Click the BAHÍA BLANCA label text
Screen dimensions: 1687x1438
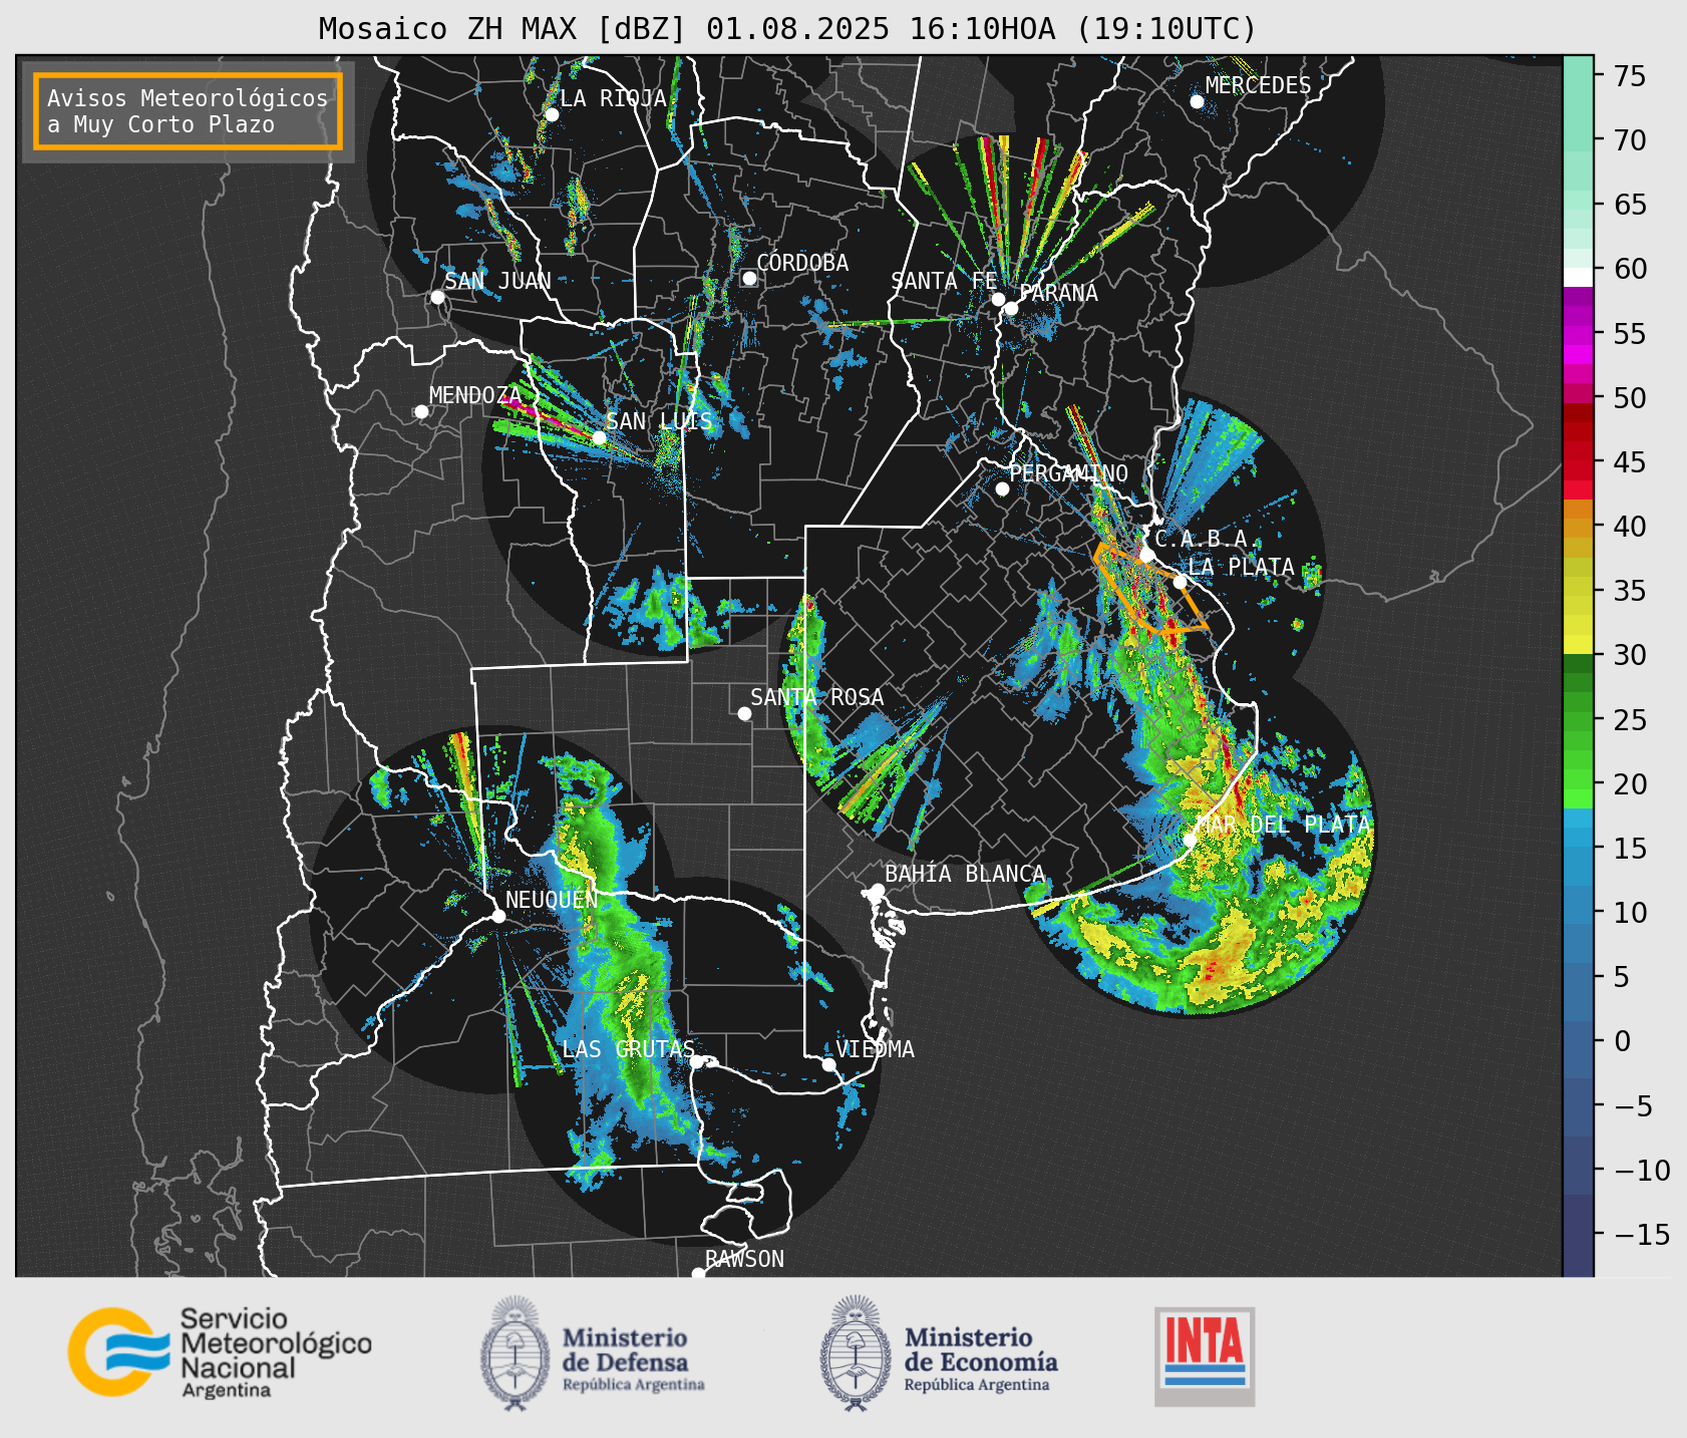965,875
